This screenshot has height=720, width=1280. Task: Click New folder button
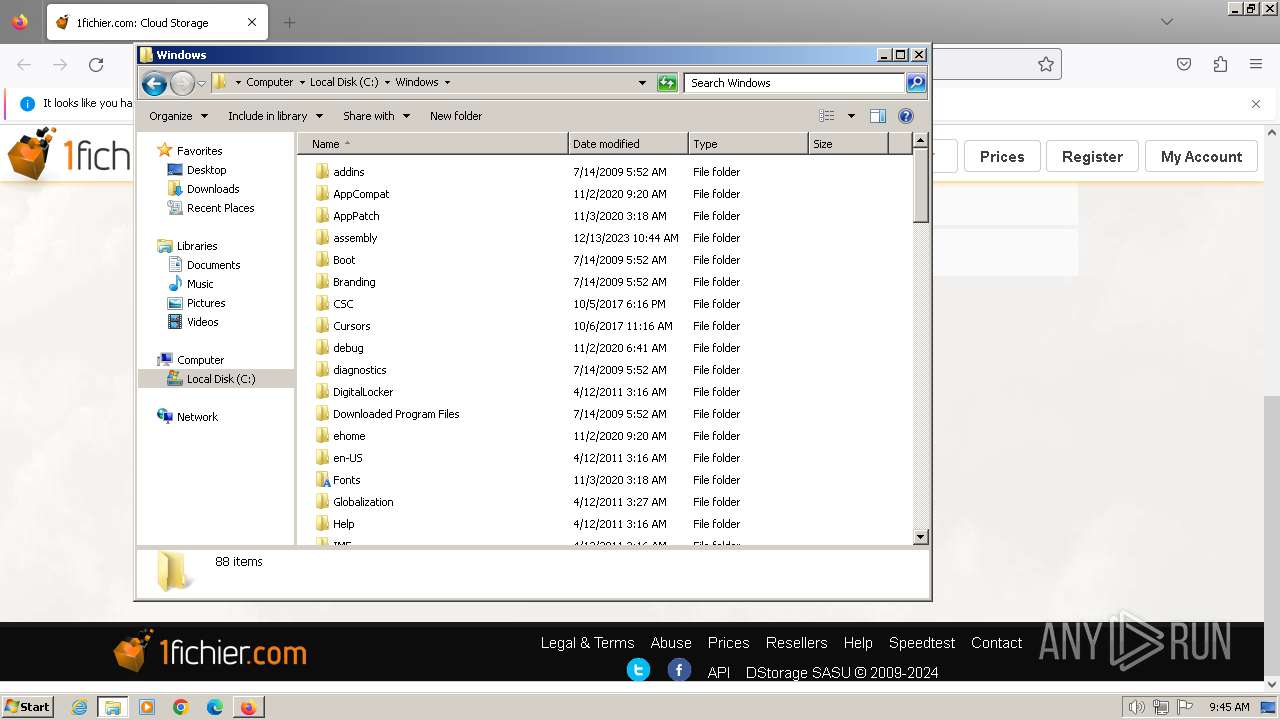[456, 116]
